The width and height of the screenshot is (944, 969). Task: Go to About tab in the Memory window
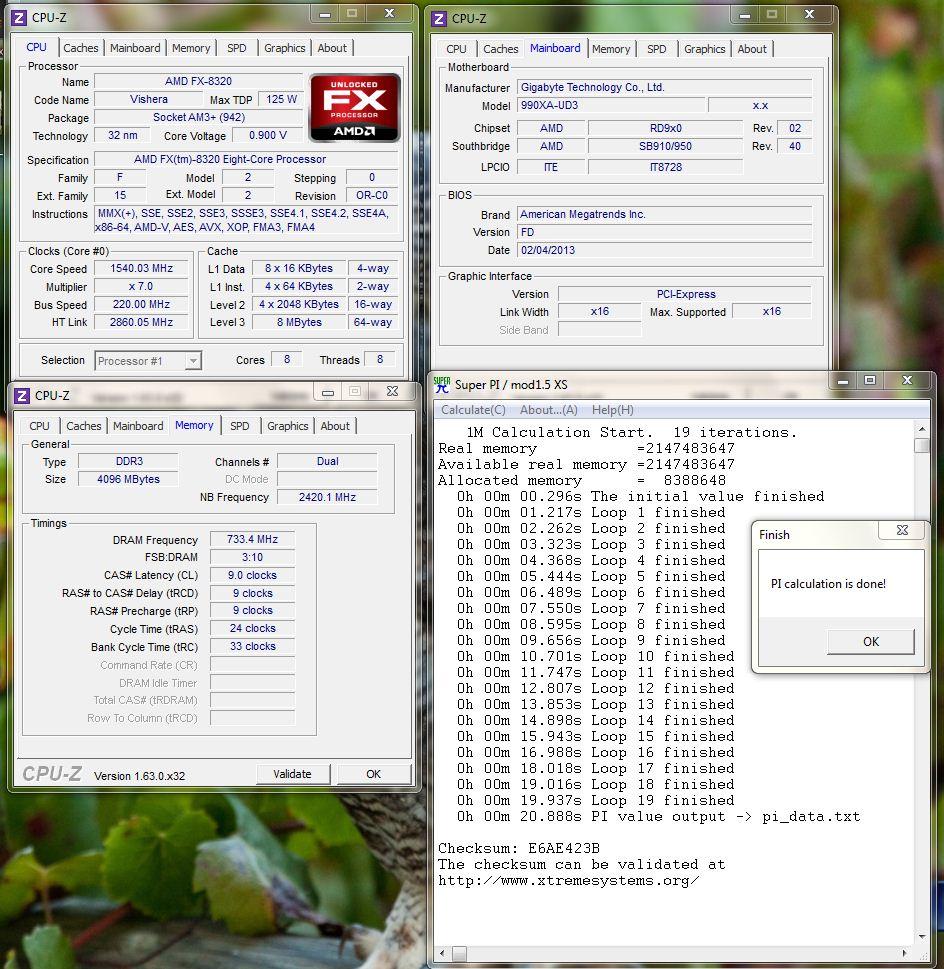tap(335, 426)
